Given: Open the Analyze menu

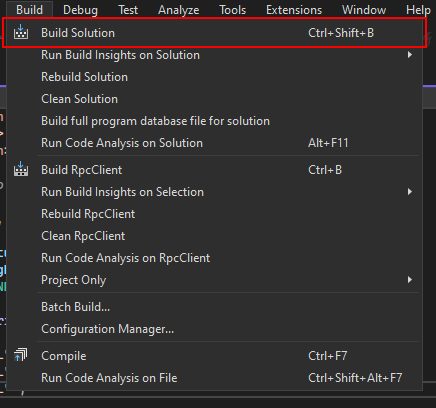Looking at the screenshot, I should [x=179, y=10].
